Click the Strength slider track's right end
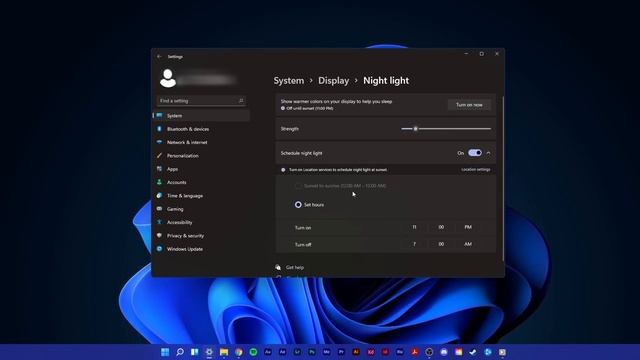640x360 pixels. click(x=489, y=129)
